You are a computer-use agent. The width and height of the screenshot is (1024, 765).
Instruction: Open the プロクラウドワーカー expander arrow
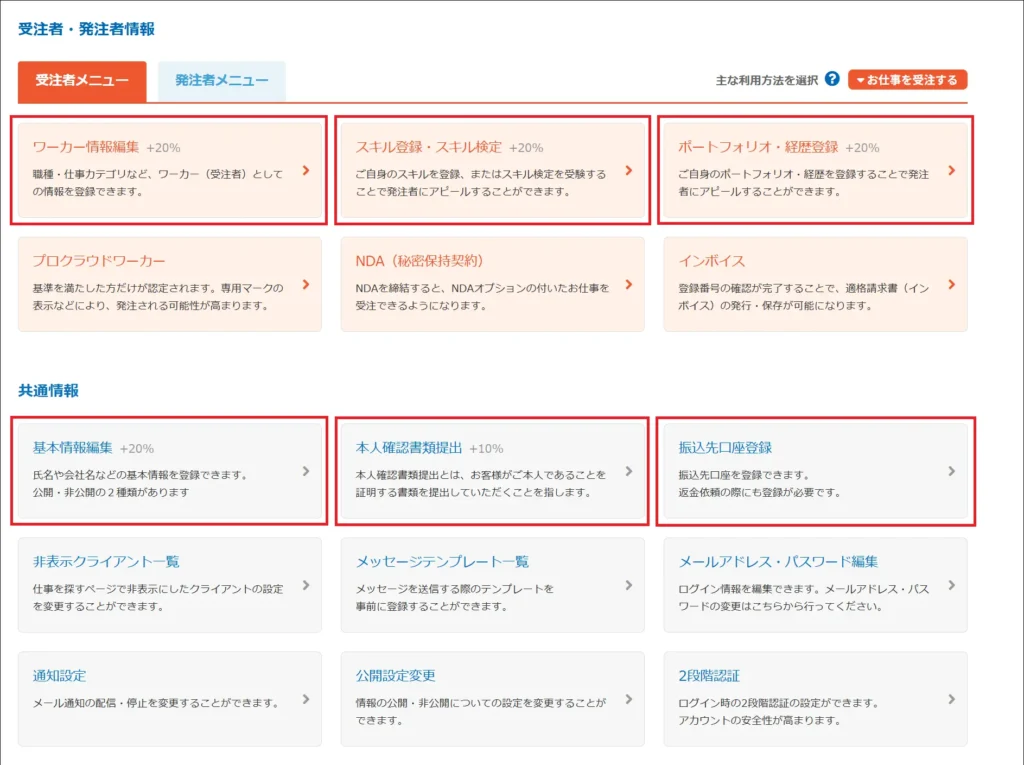(306, 286)
